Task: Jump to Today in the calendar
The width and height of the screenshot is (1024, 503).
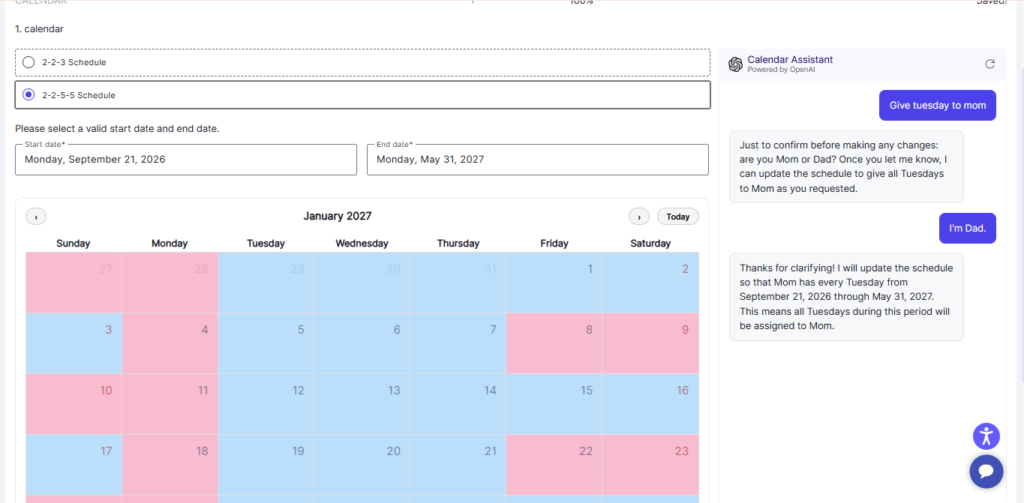Action: tap(678, 216)
